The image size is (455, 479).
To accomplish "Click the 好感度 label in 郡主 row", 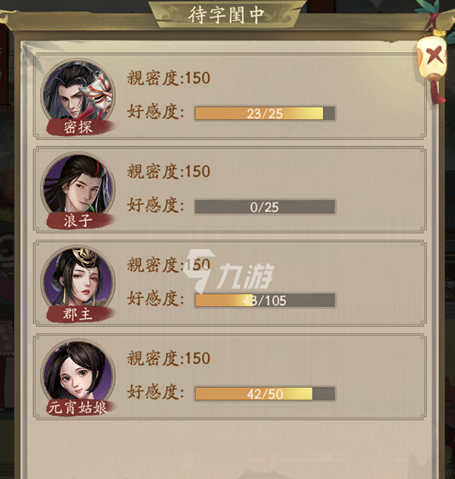I will [x=155, y=298].
